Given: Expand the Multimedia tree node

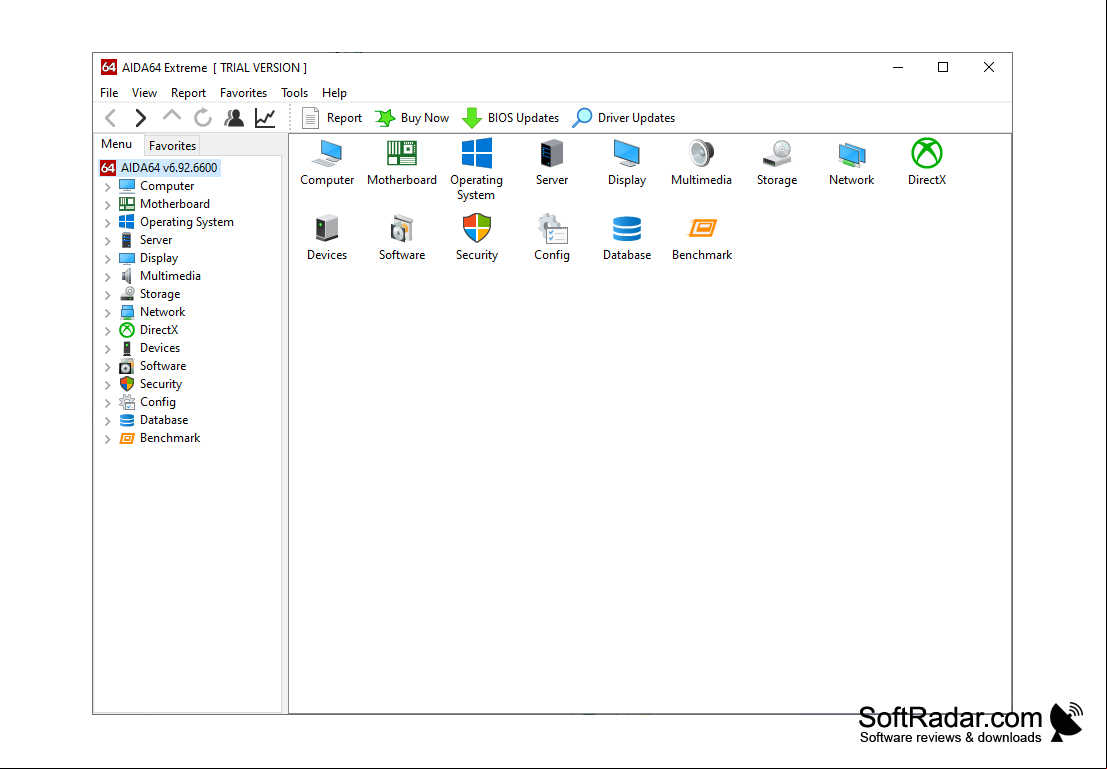Looking at the screenshot, I should coord(107,277).
